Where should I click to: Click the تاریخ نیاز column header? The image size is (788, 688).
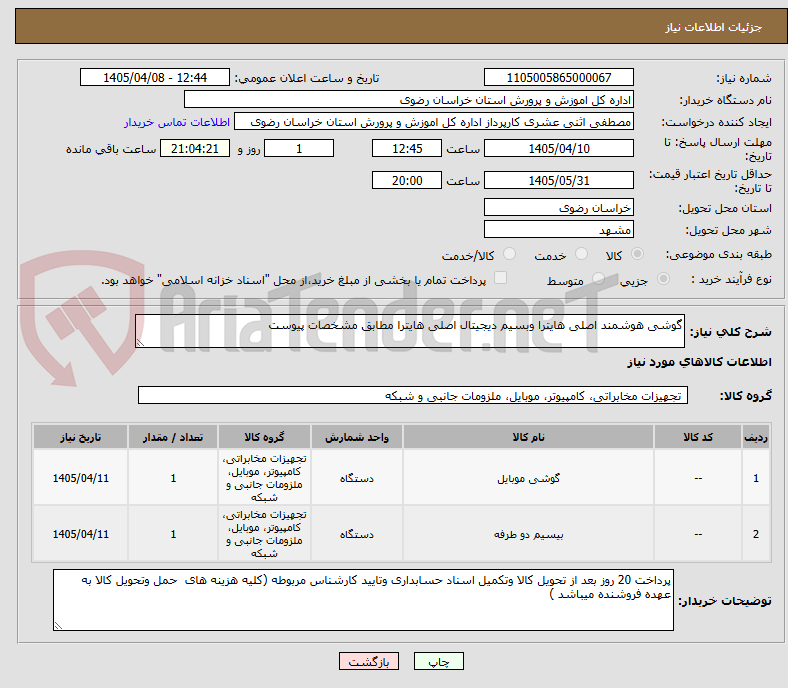(80, 437)
